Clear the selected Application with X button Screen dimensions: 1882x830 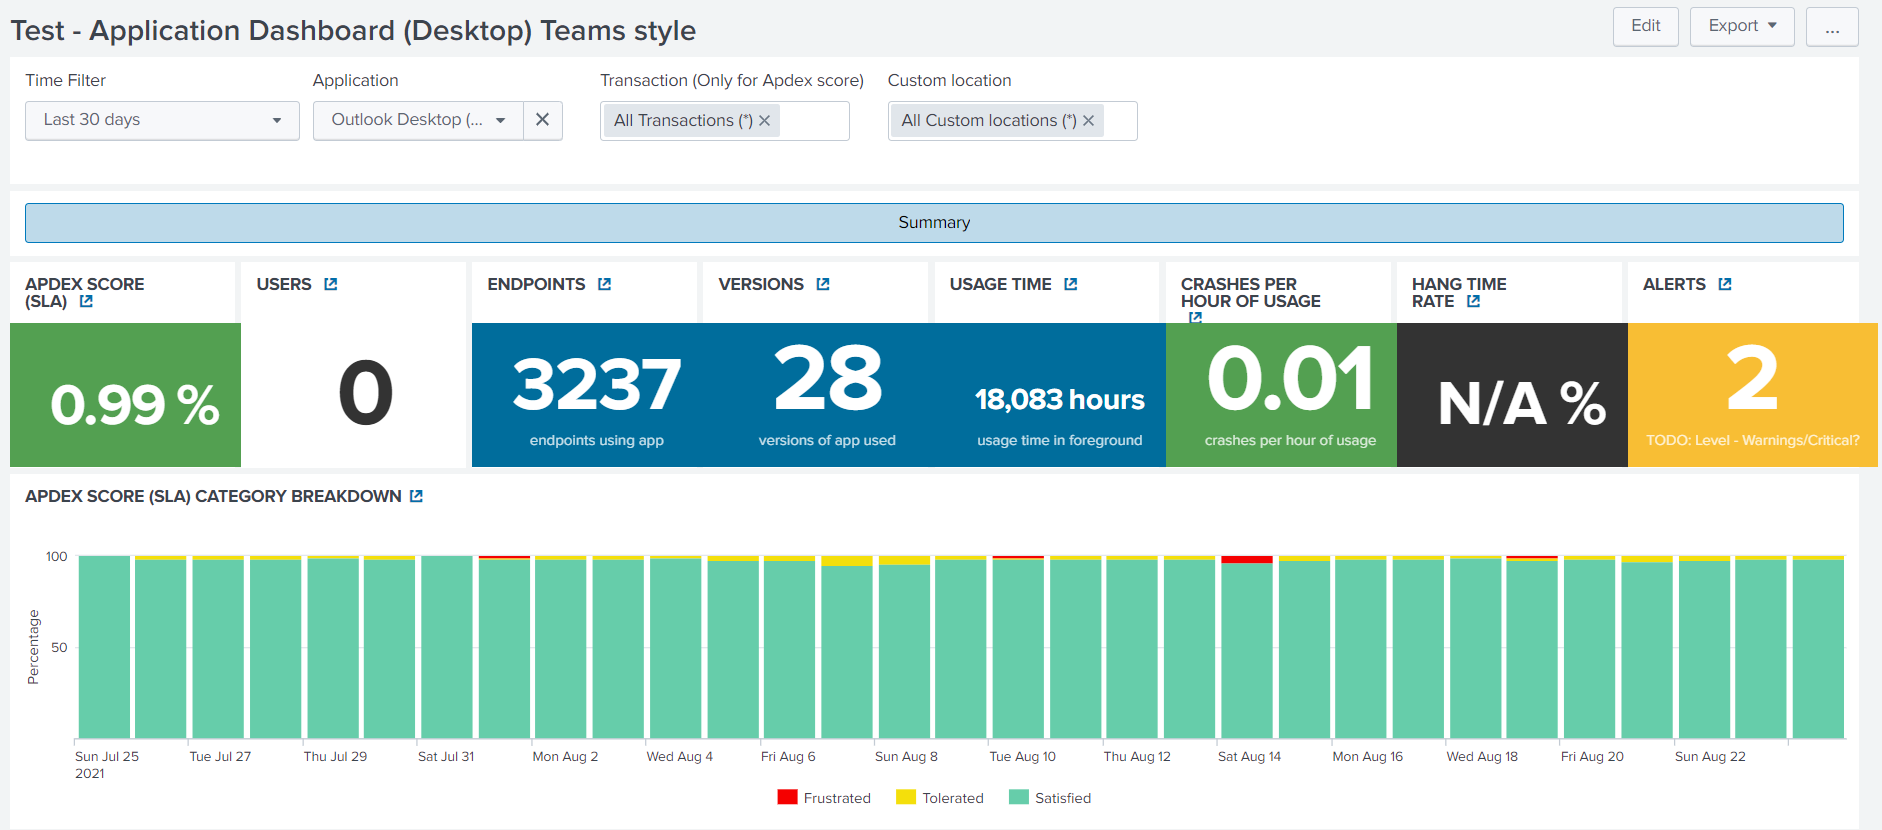pyautogui.click(x=542, y=120)
